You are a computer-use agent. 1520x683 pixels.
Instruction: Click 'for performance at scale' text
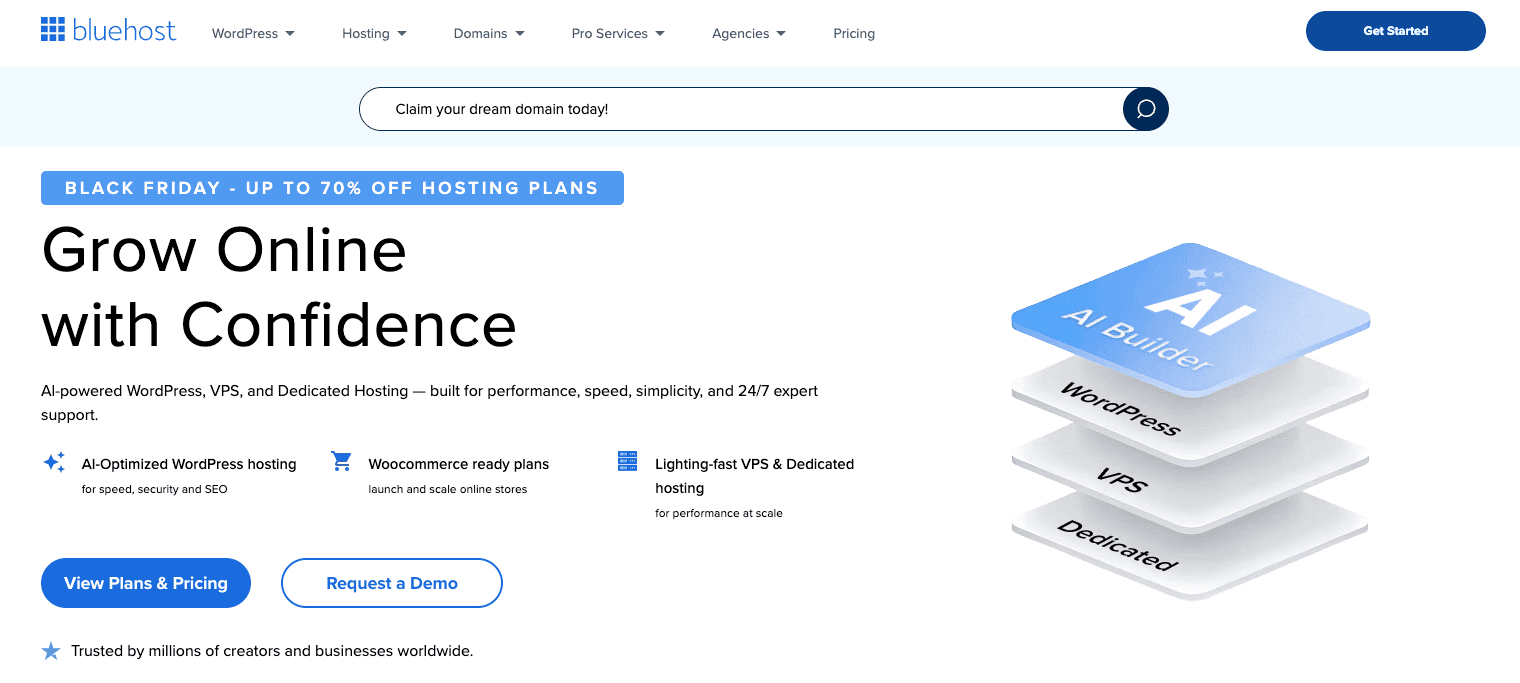tap(719, 513)
